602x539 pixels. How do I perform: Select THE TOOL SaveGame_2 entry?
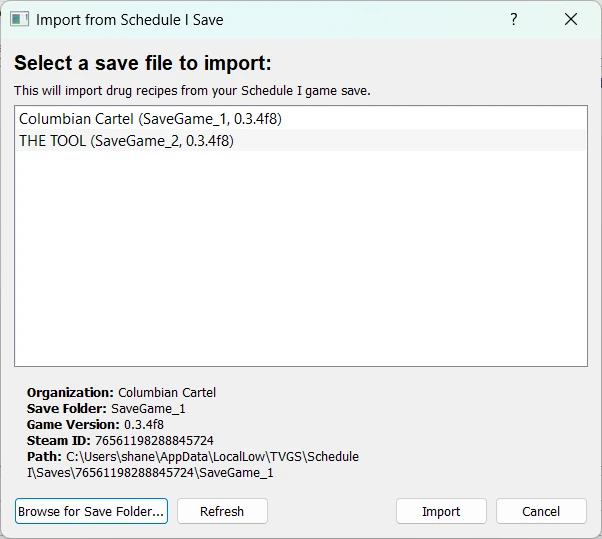pyautogui.click(x=301, y=141)
